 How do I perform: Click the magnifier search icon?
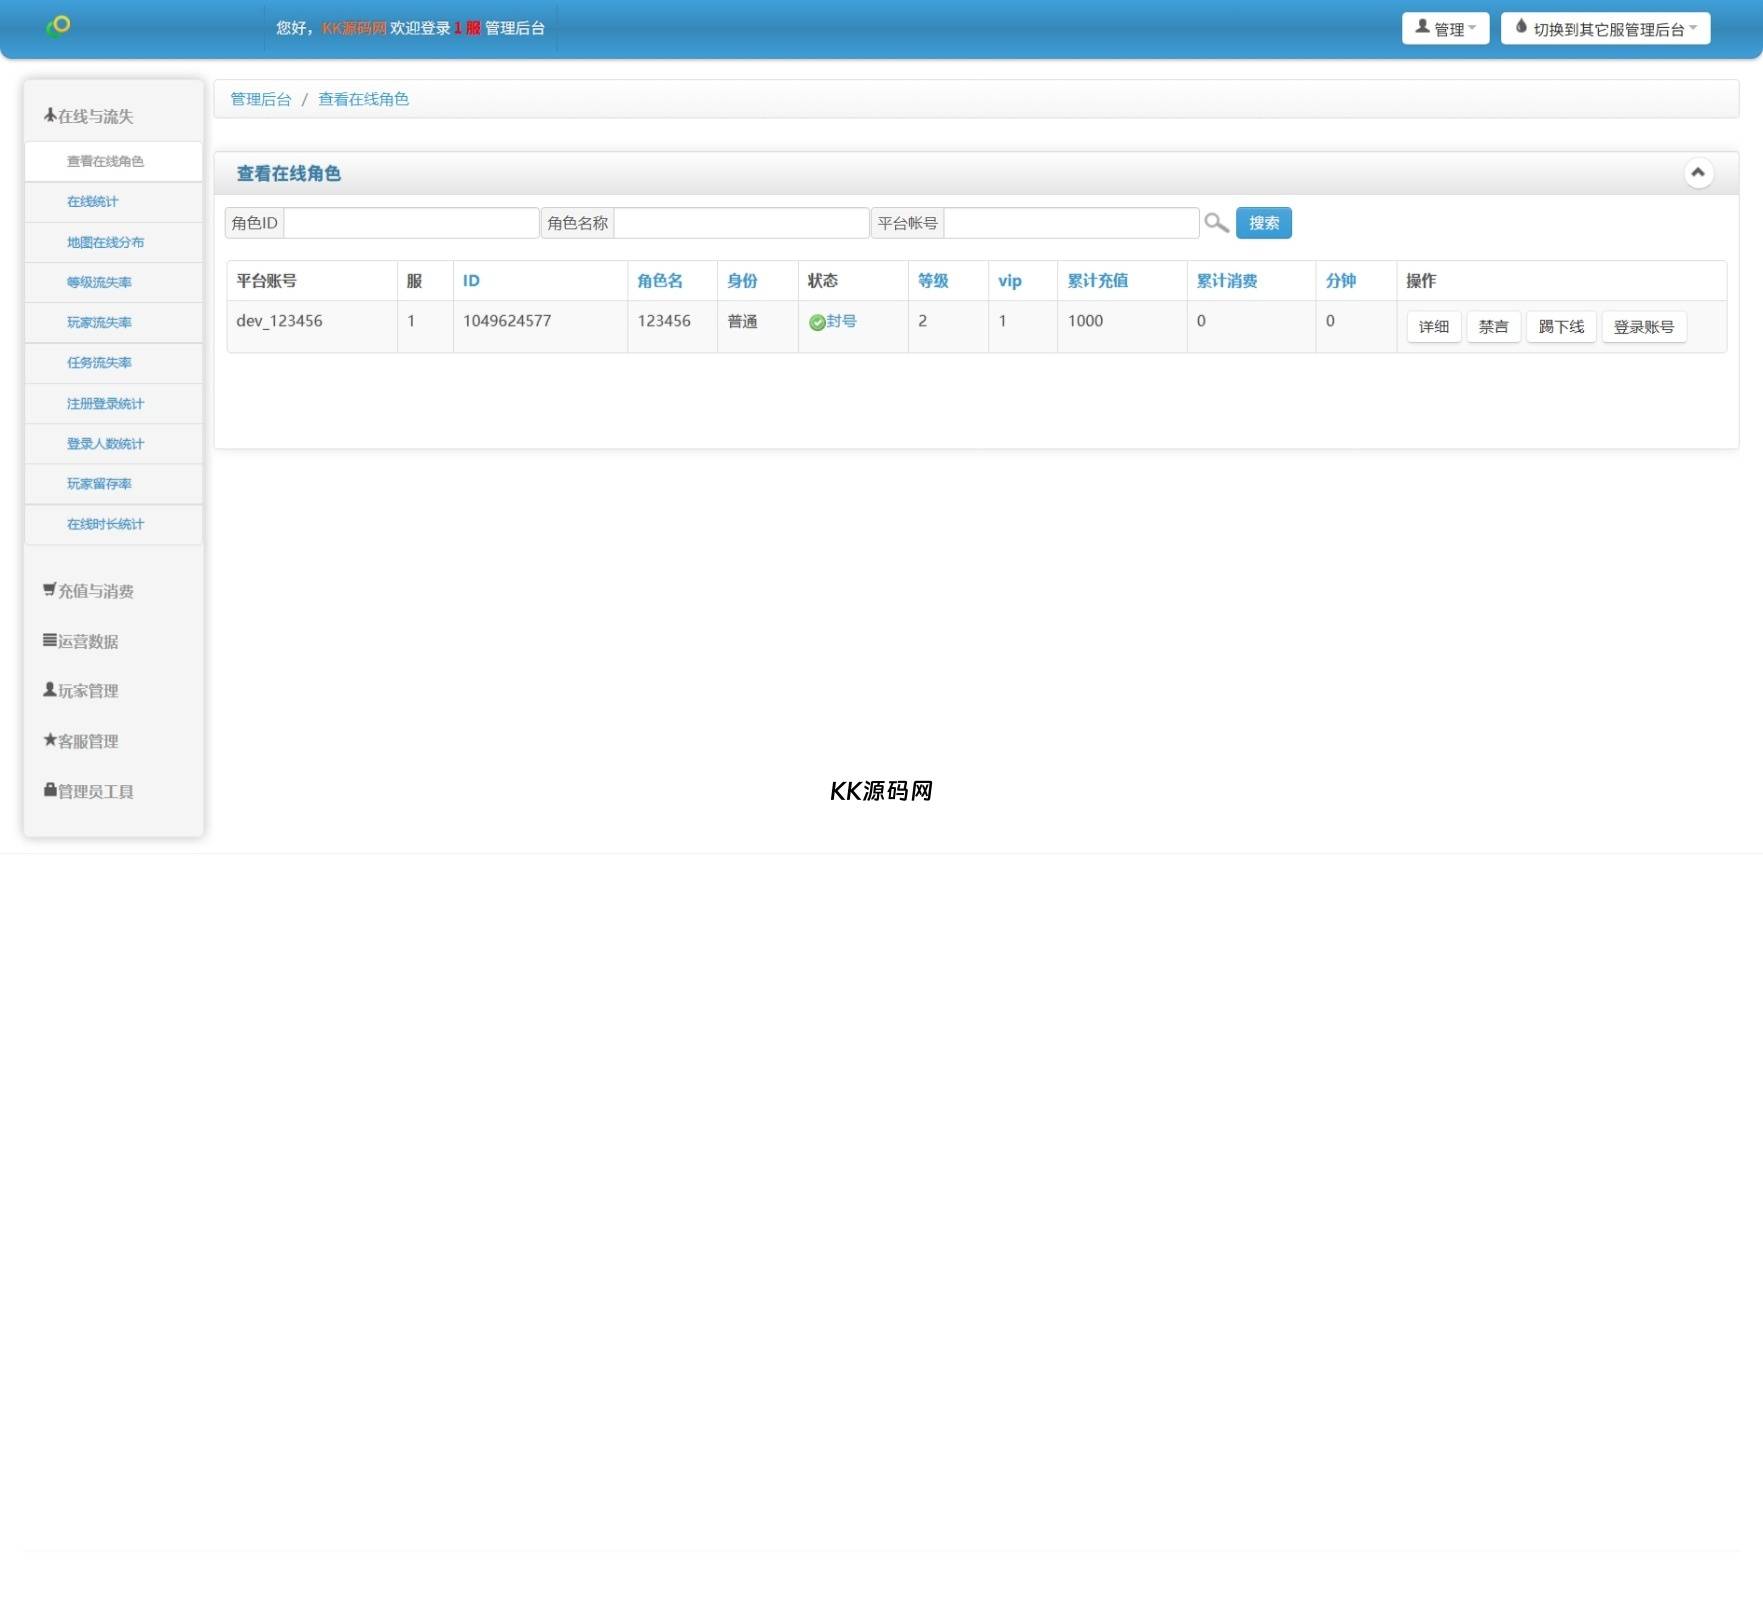click(1216, 223)
